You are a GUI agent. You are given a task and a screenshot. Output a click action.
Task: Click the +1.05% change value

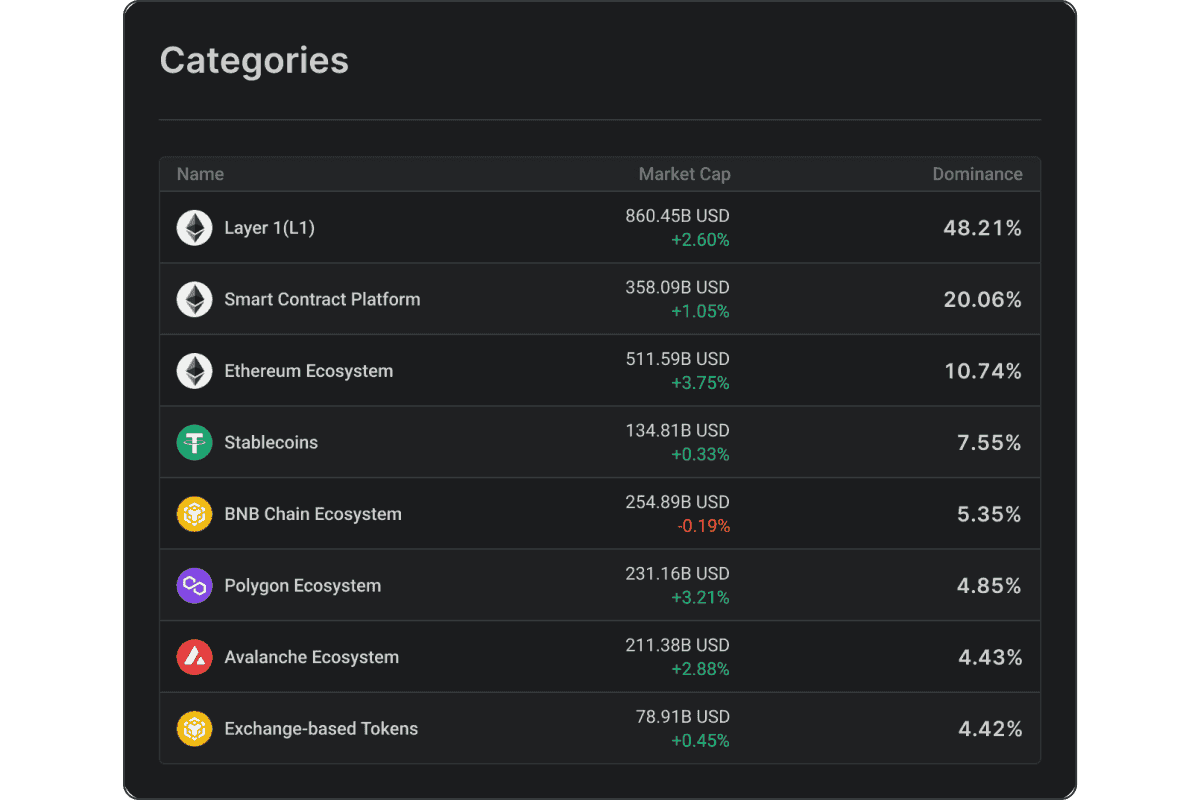click(700, 311)
